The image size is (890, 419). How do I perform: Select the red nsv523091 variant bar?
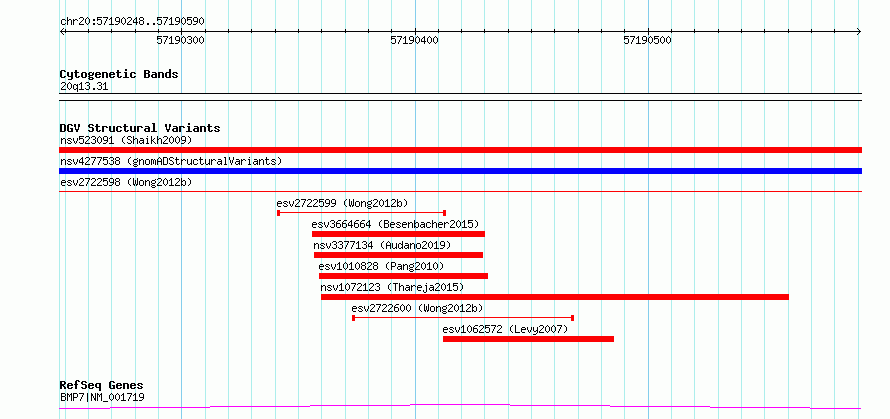pyautogui.click(x=460, y=150)
